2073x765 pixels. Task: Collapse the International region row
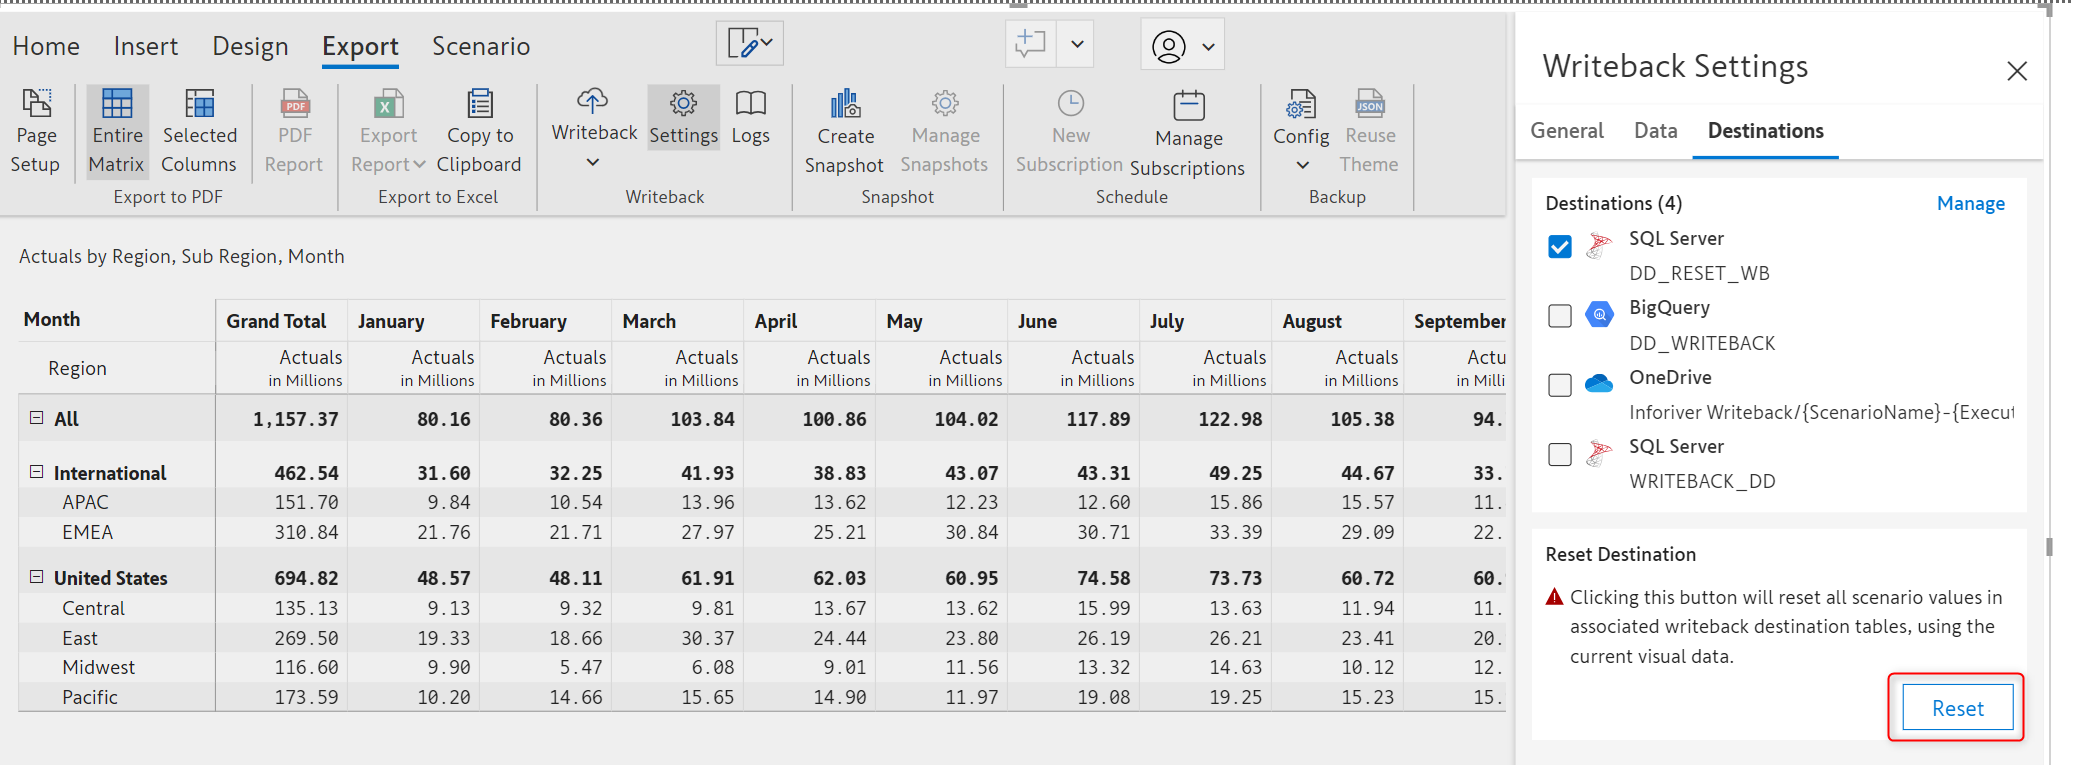pos(37,472)
